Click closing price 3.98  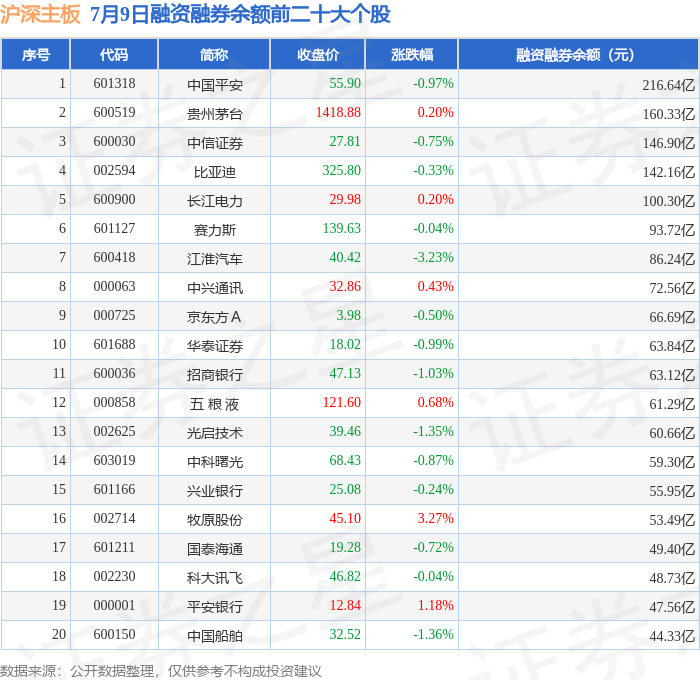click(x=349, y=315)
